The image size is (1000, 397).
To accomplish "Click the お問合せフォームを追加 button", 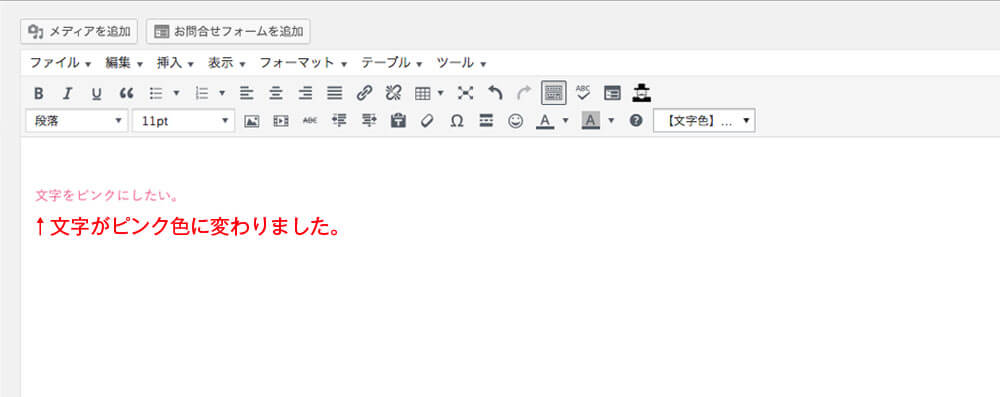I will tap(228, 31).
